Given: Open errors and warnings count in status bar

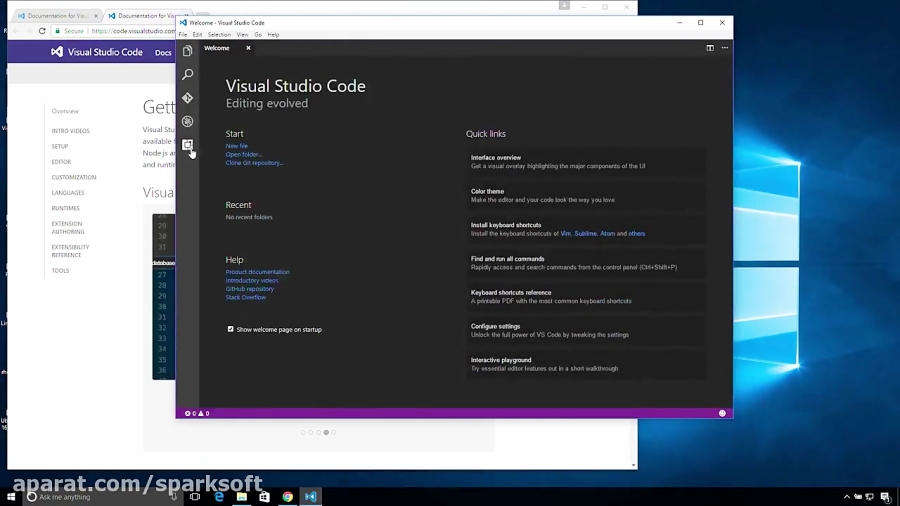Looking at the screenshot, I should tap(197, 413).
